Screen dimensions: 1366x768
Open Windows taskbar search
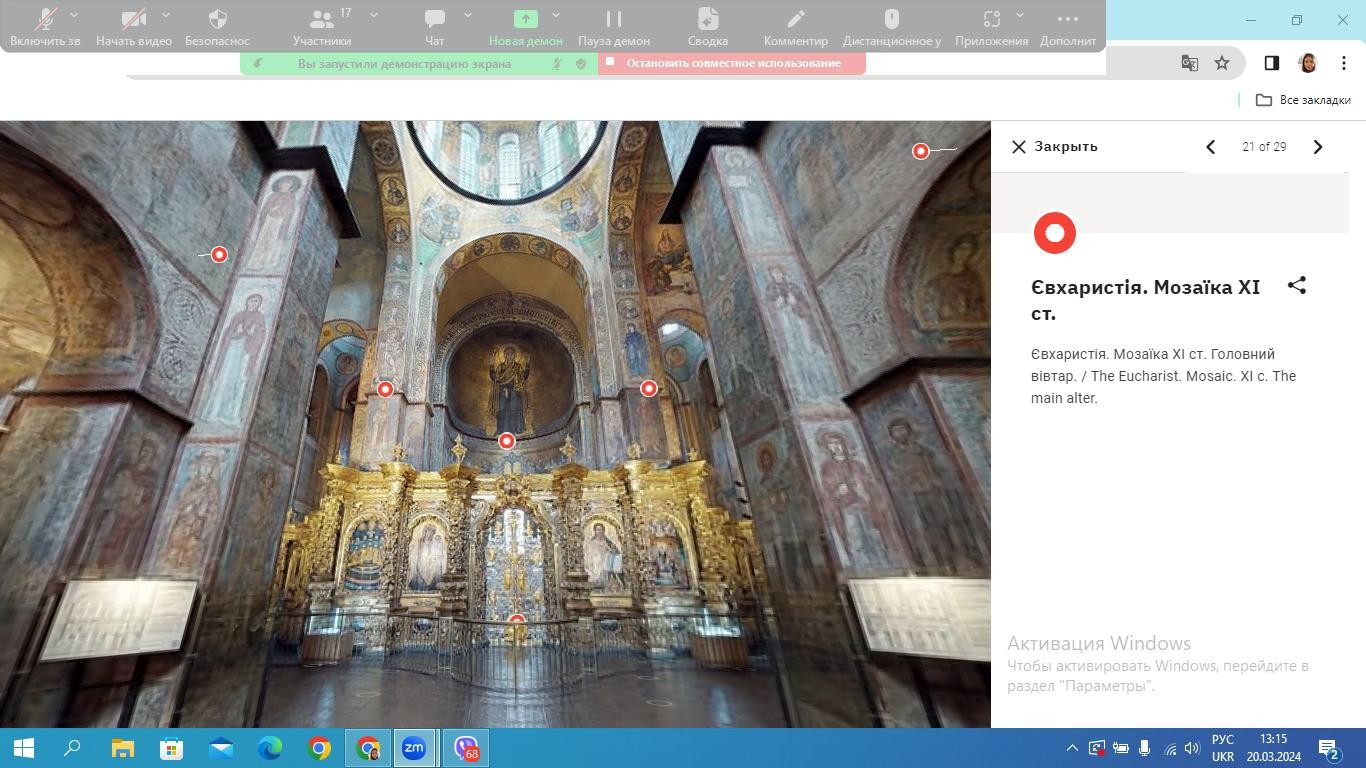[72, 748]
